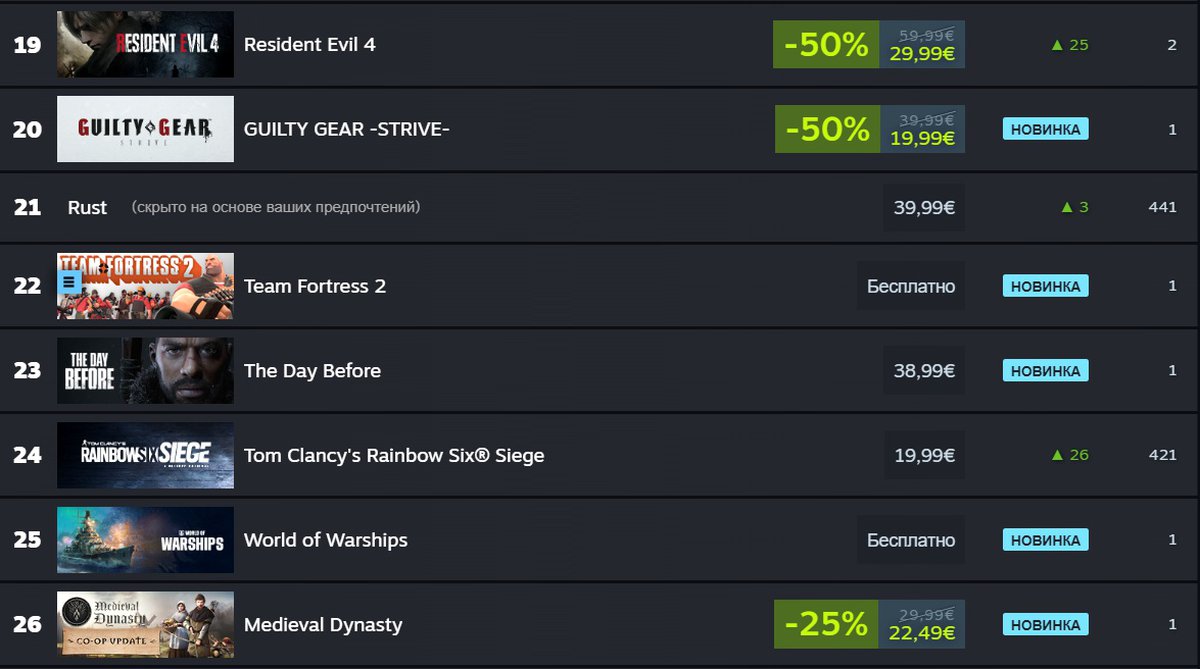
Task: Select the -25% Medieval Dynasty discount badge
Action: pos(826,625)
